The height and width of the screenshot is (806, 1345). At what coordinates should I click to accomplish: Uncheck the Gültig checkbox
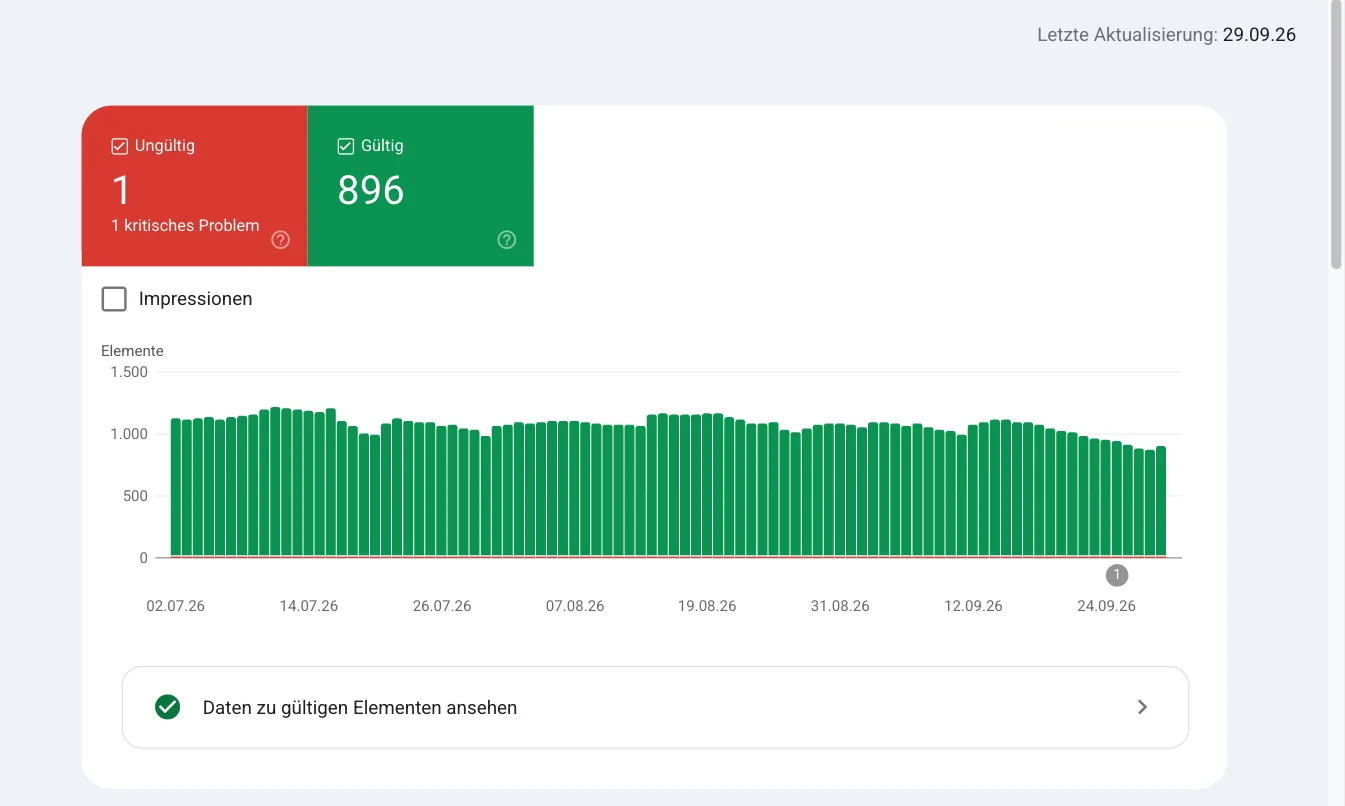click(x=346, y=146)
